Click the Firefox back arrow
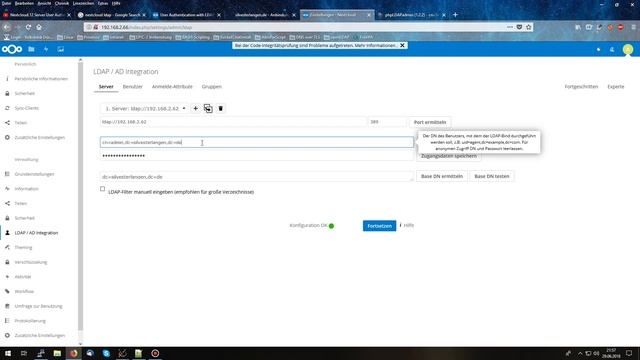640x360 pixels. pyautogui.click(x=7, y=27)
